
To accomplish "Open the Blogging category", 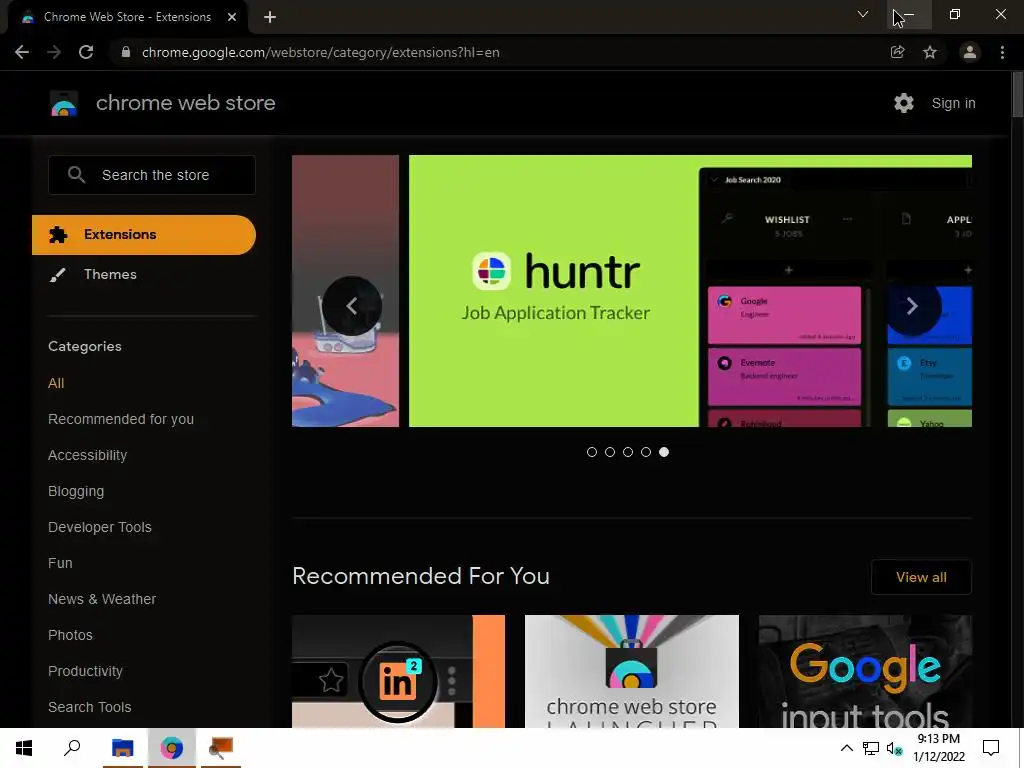I will click(x=76, y=491).
